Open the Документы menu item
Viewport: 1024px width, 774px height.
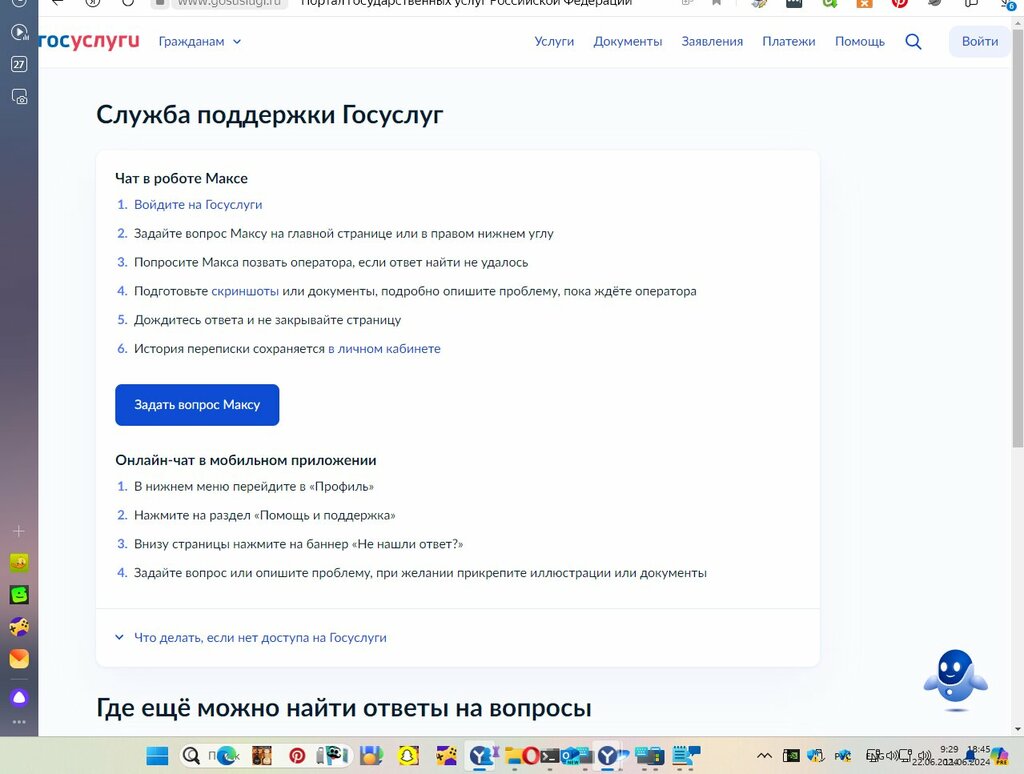tap(628, 42)
